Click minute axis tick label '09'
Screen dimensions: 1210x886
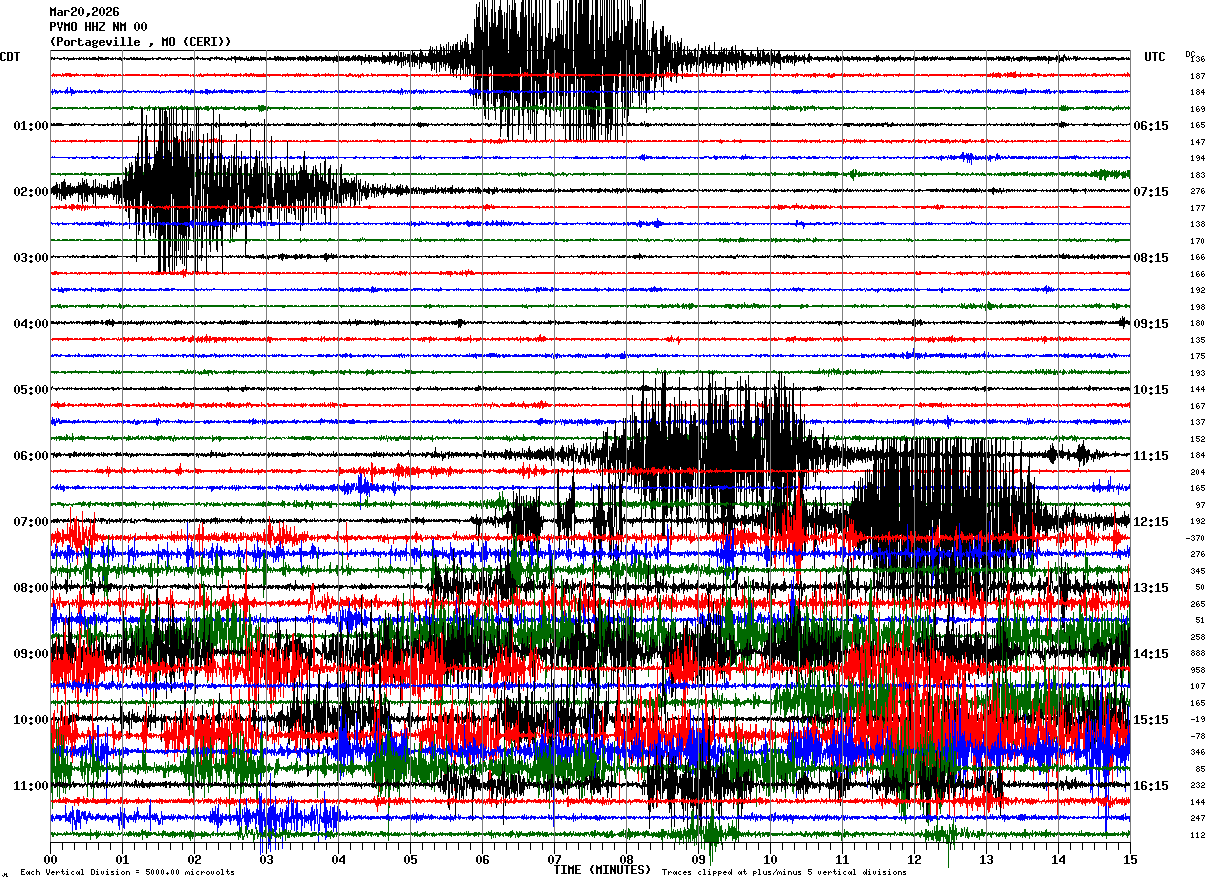point(698,859)
